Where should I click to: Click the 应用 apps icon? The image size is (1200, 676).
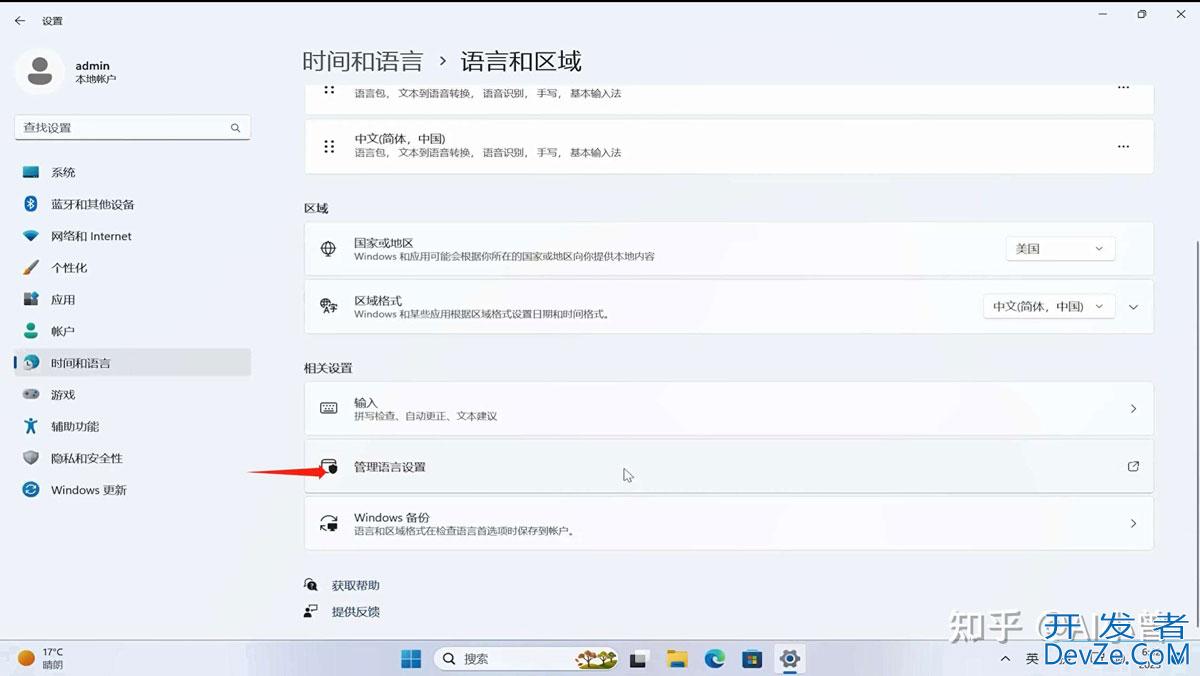point(31,299)
